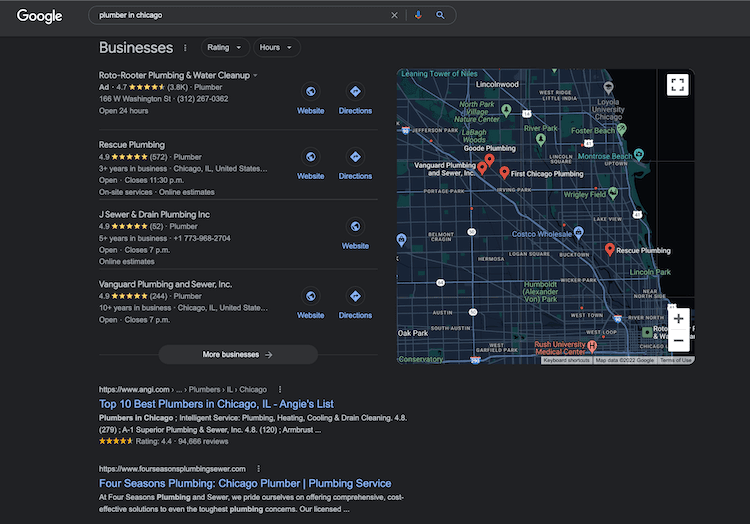Click Roto-Rooter Directions diamond icon

pos(355,91)
